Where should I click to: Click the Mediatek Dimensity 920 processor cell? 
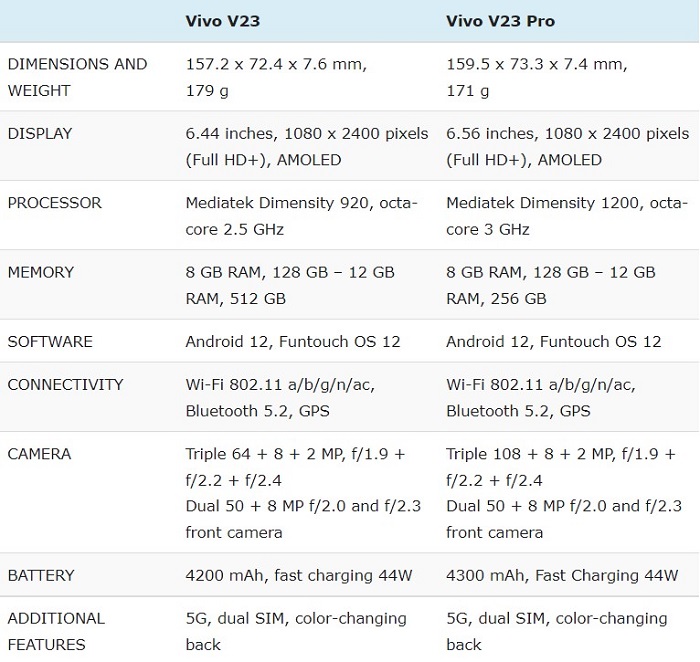pos(301,216)
